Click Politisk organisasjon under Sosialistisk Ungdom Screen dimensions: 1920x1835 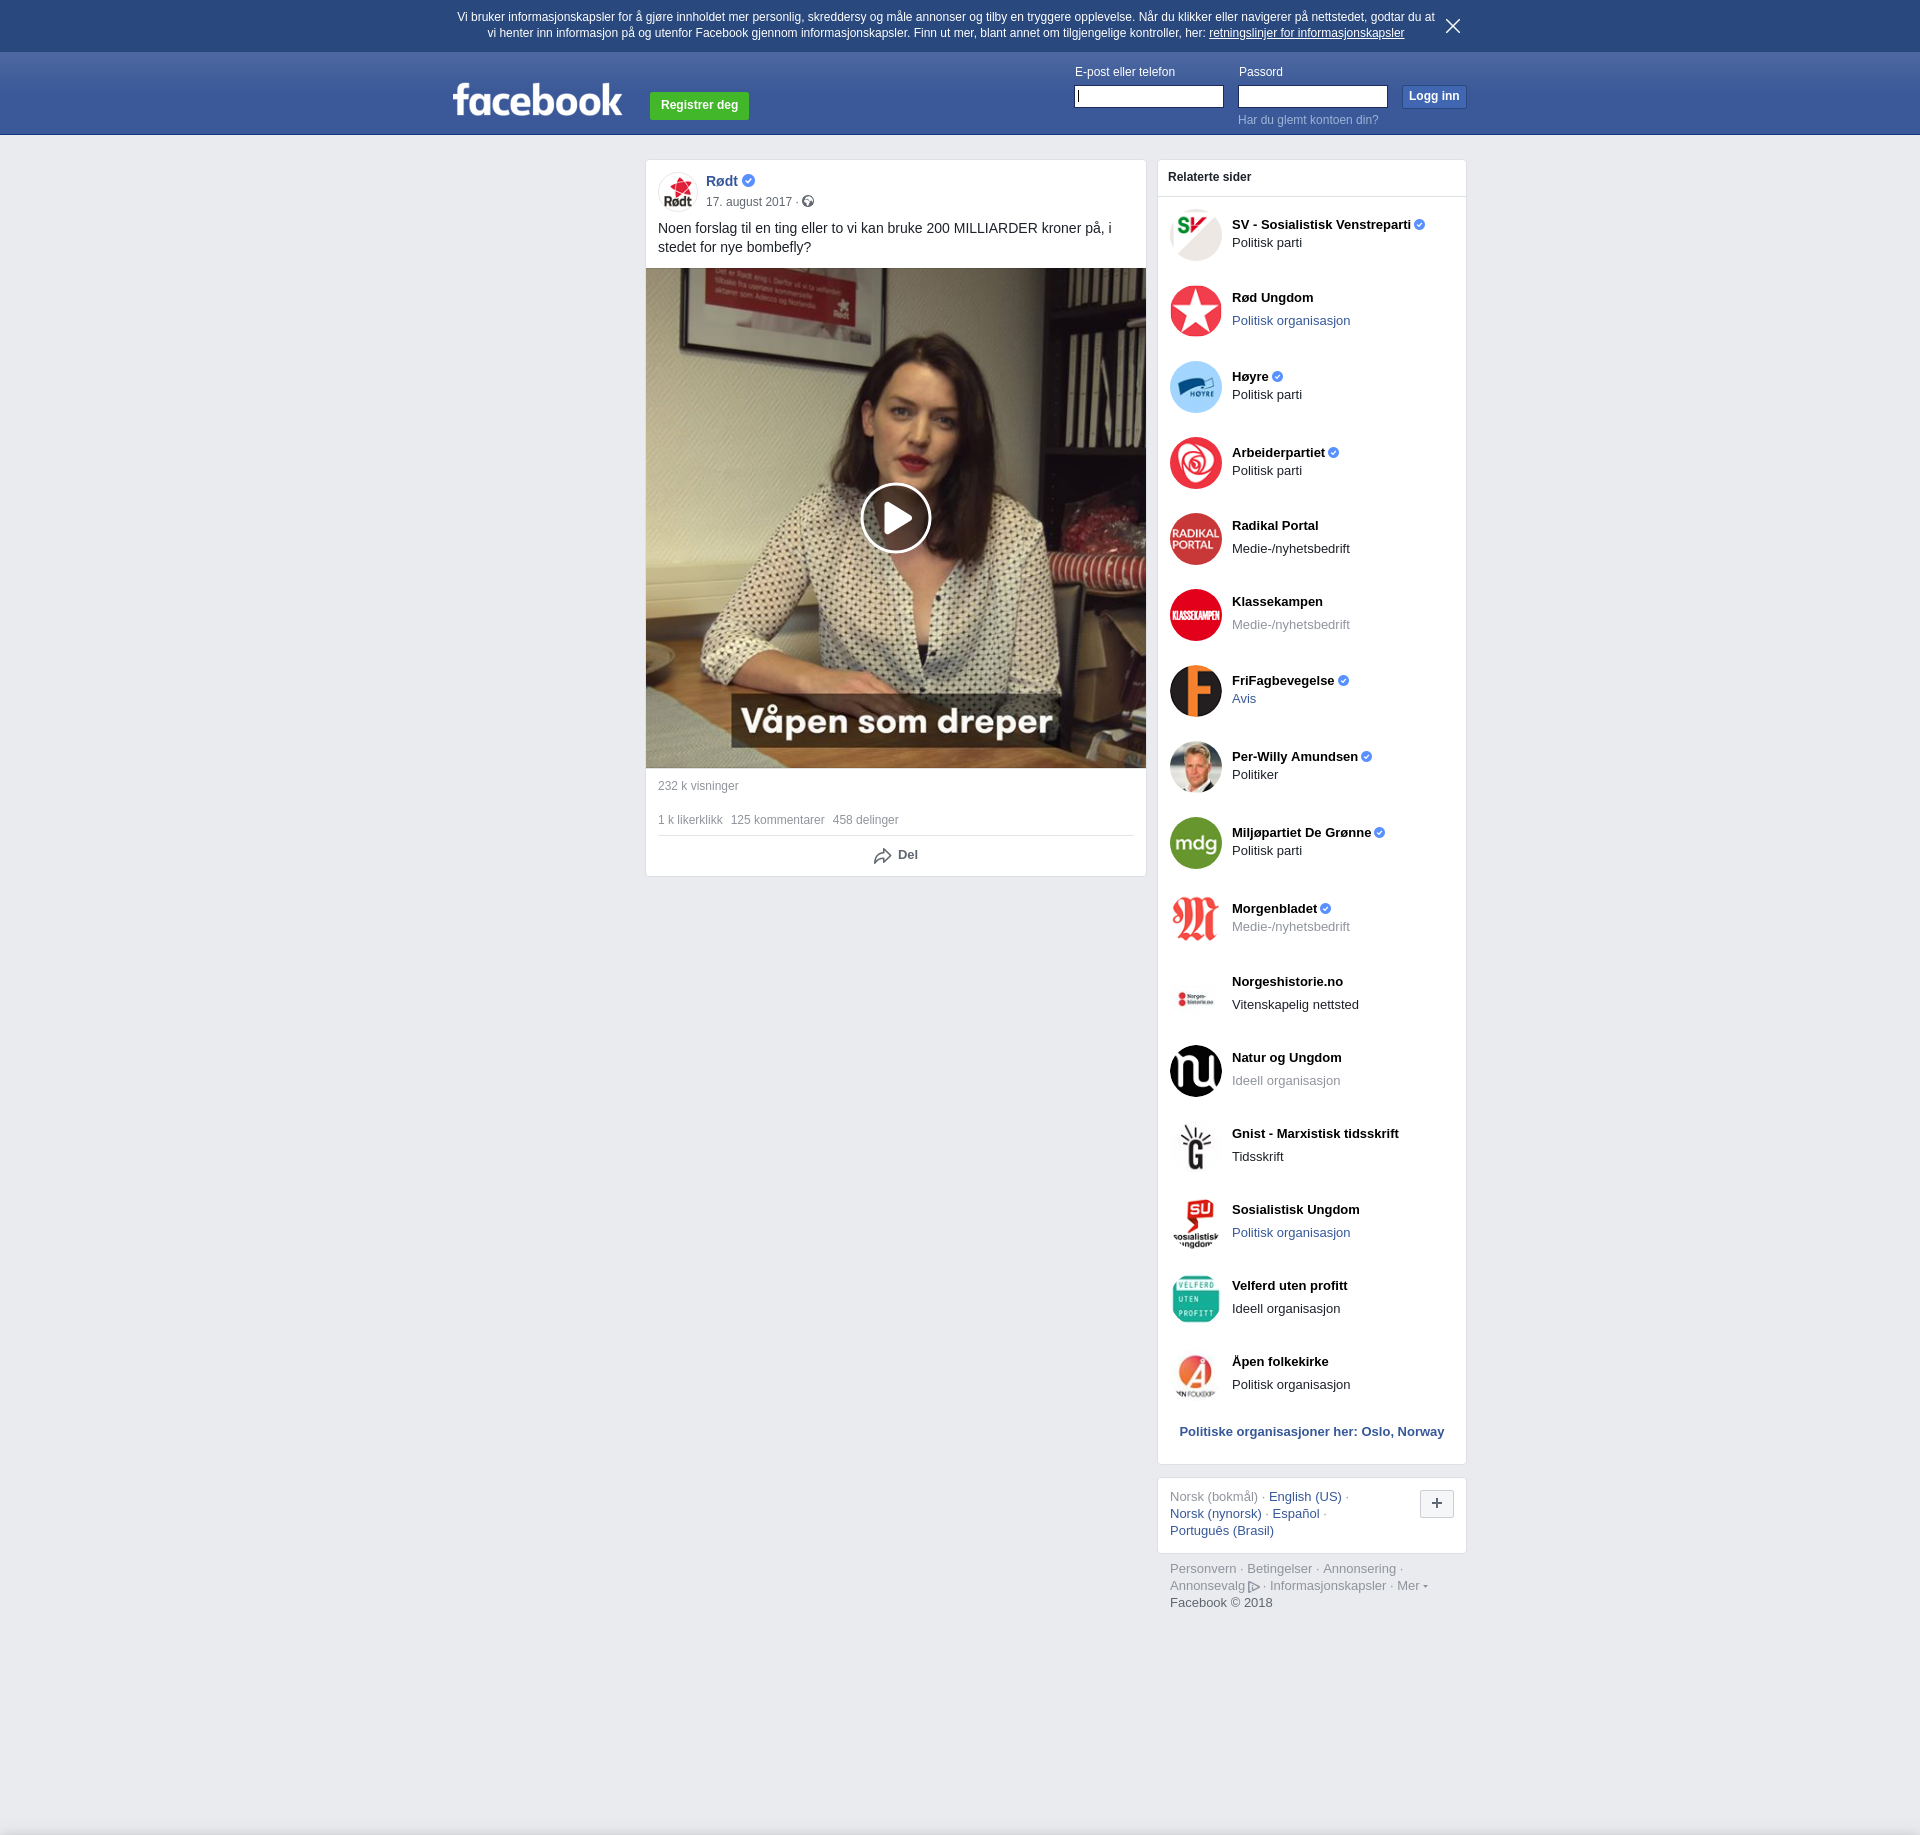[1291, 1233]
